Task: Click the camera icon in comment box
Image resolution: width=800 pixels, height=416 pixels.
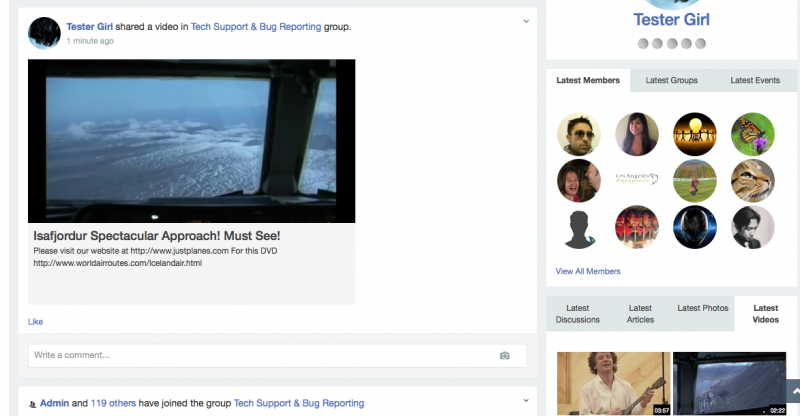Action: [504, 356]
